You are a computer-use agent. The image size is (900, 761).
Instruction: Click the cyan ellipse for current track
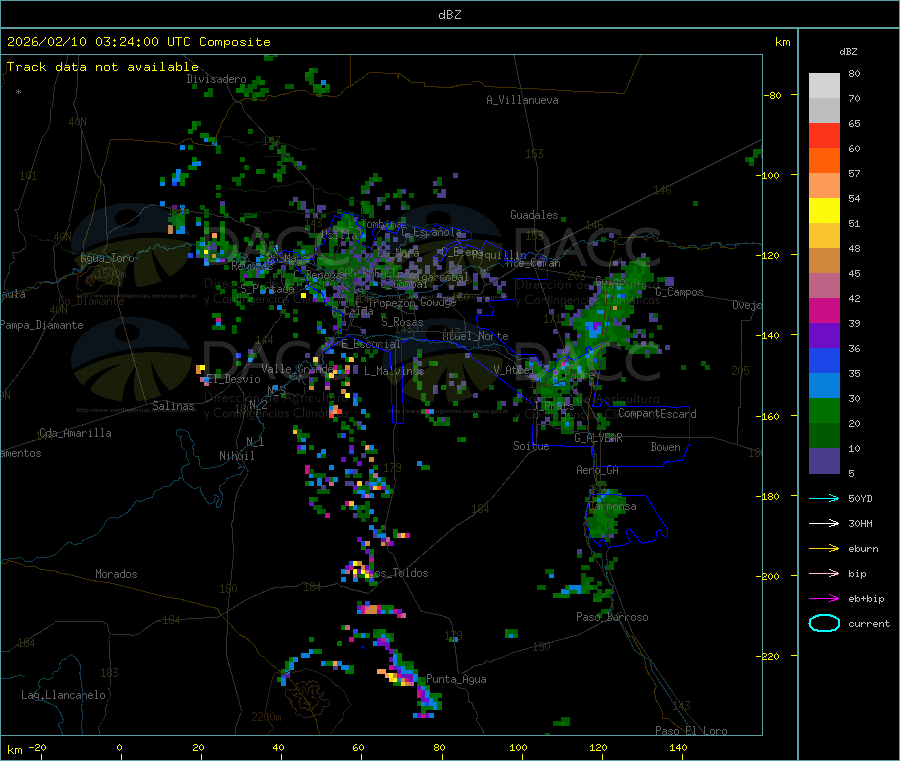(824, 623)
